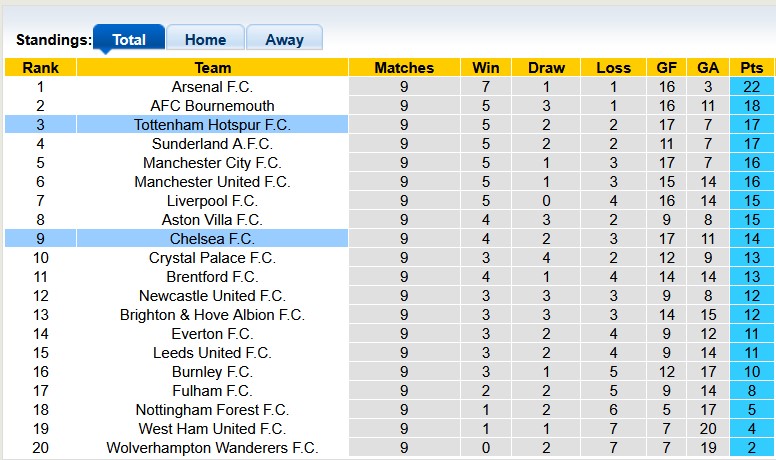Select the Away standings tab
The height and width of the screenshot is (460, 776).
click(x=284, y=40)
